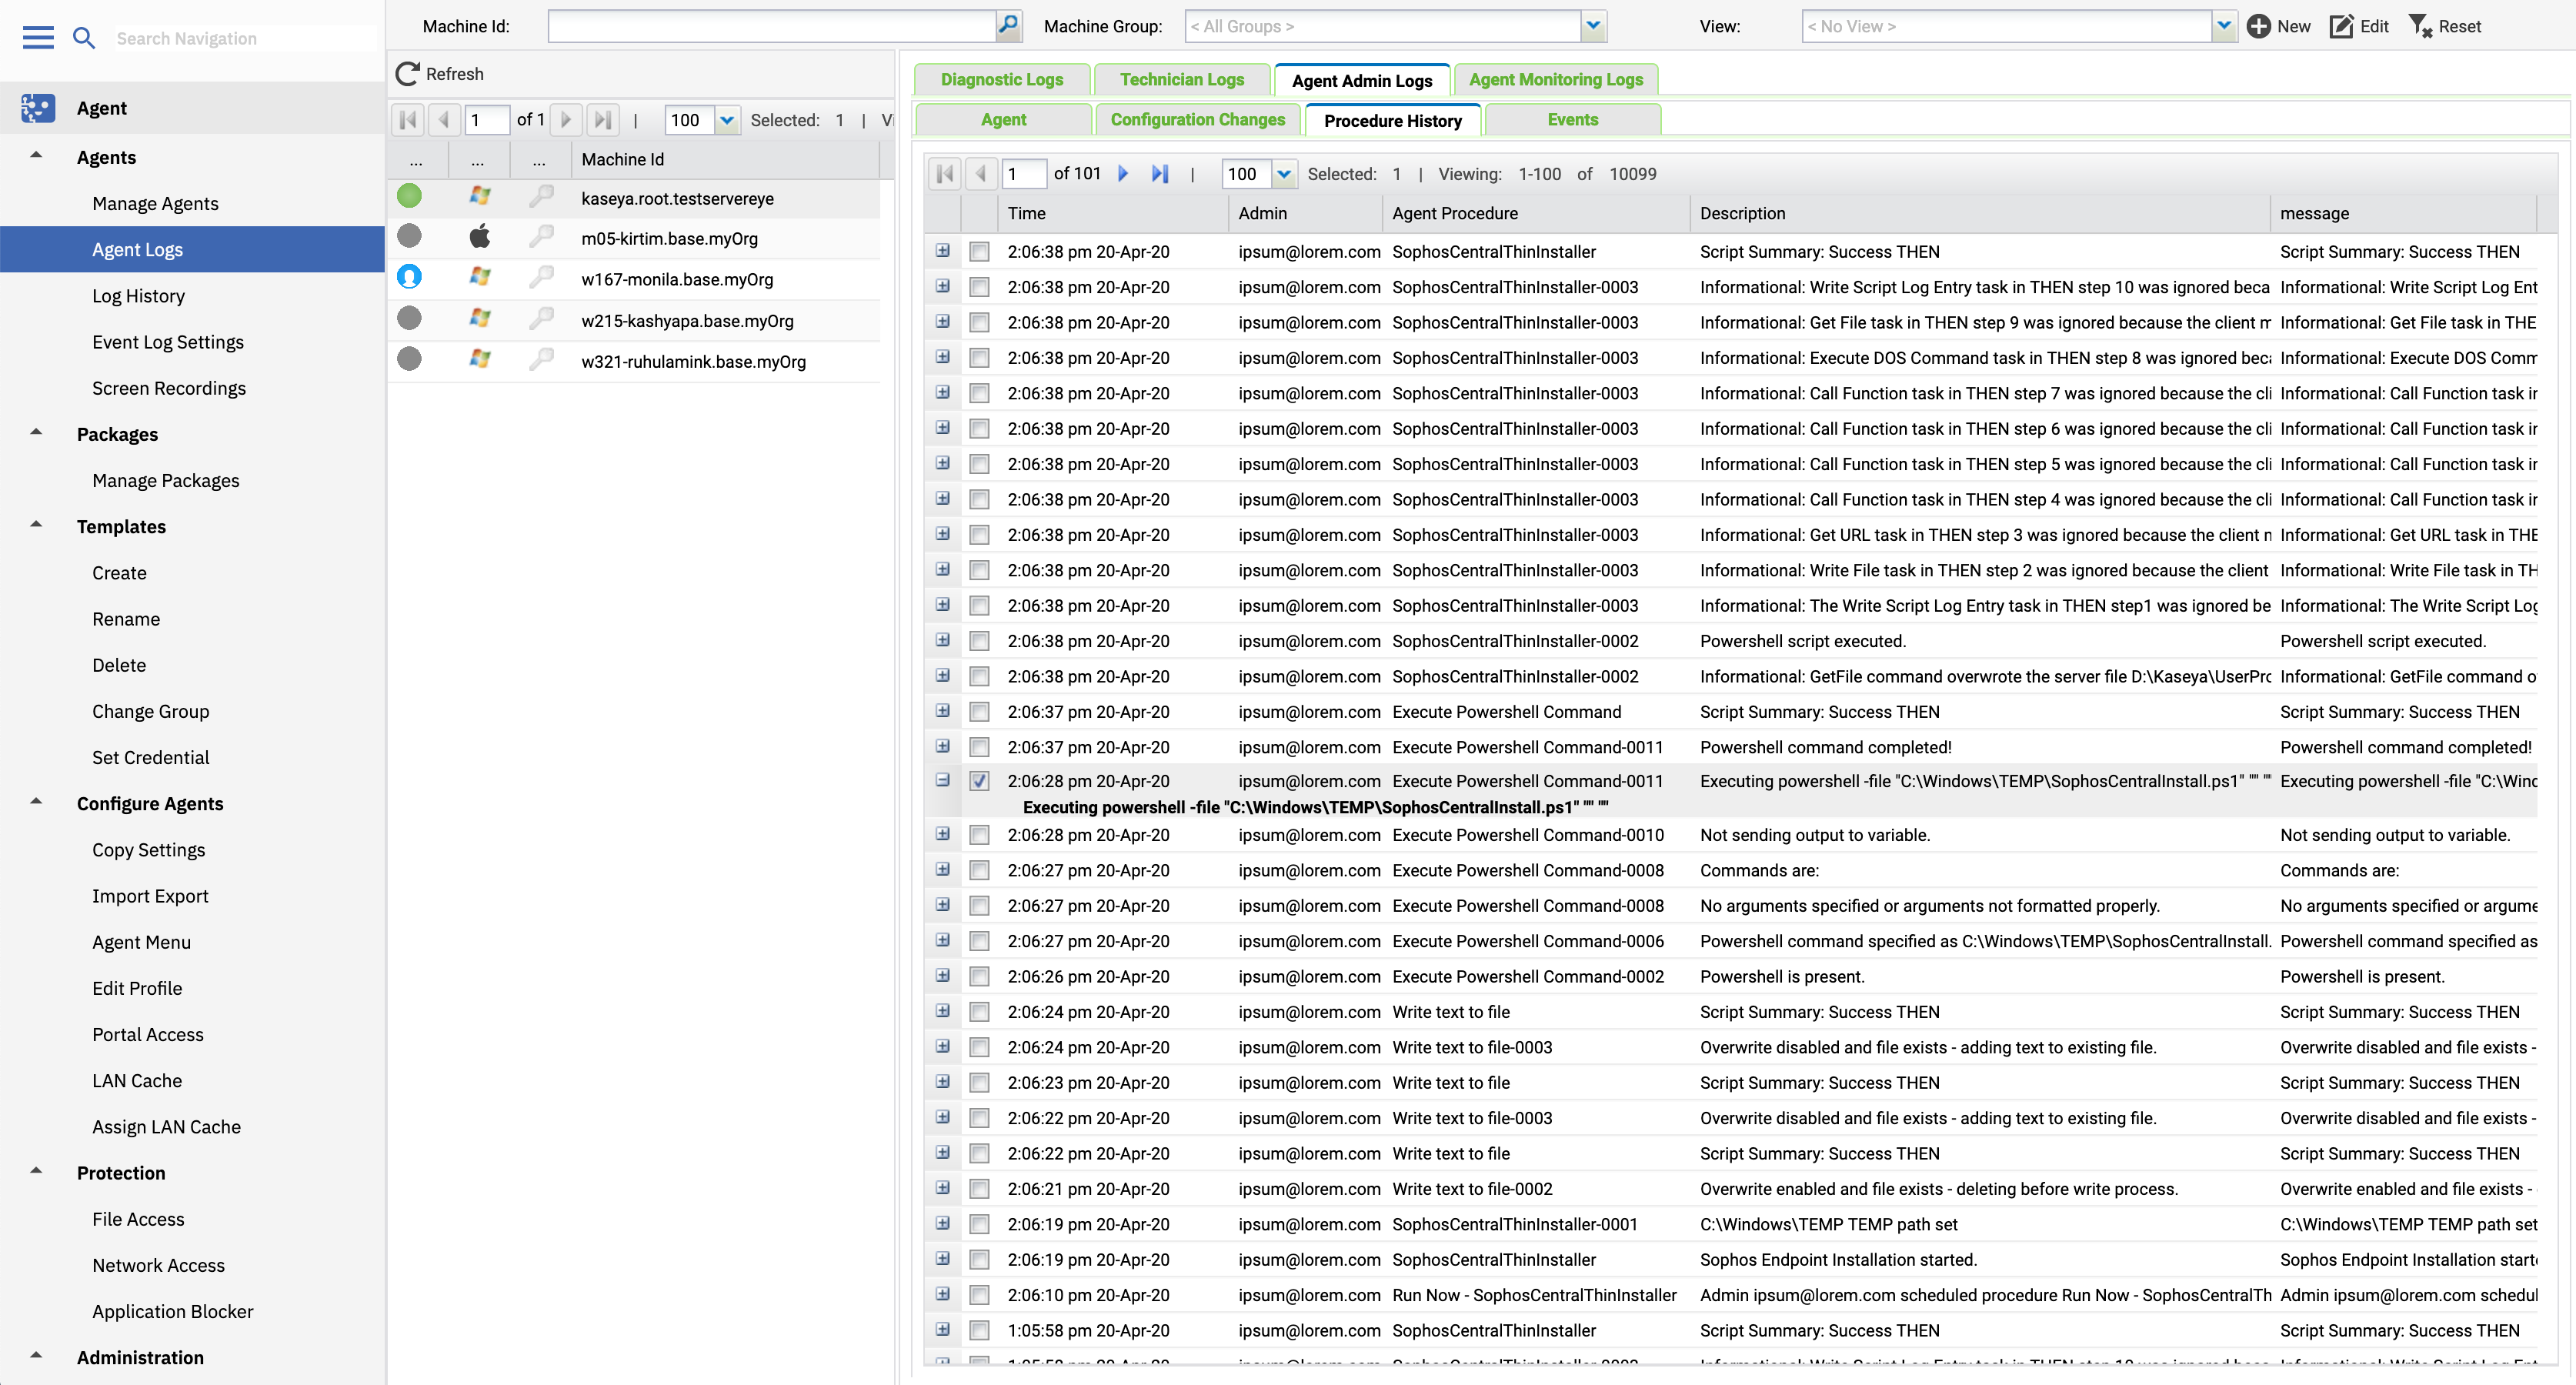Collapse the expanded Execute Powershell Command-0011 row
This screenshot has width=2576, height=1385.
[x=943, y=780]
